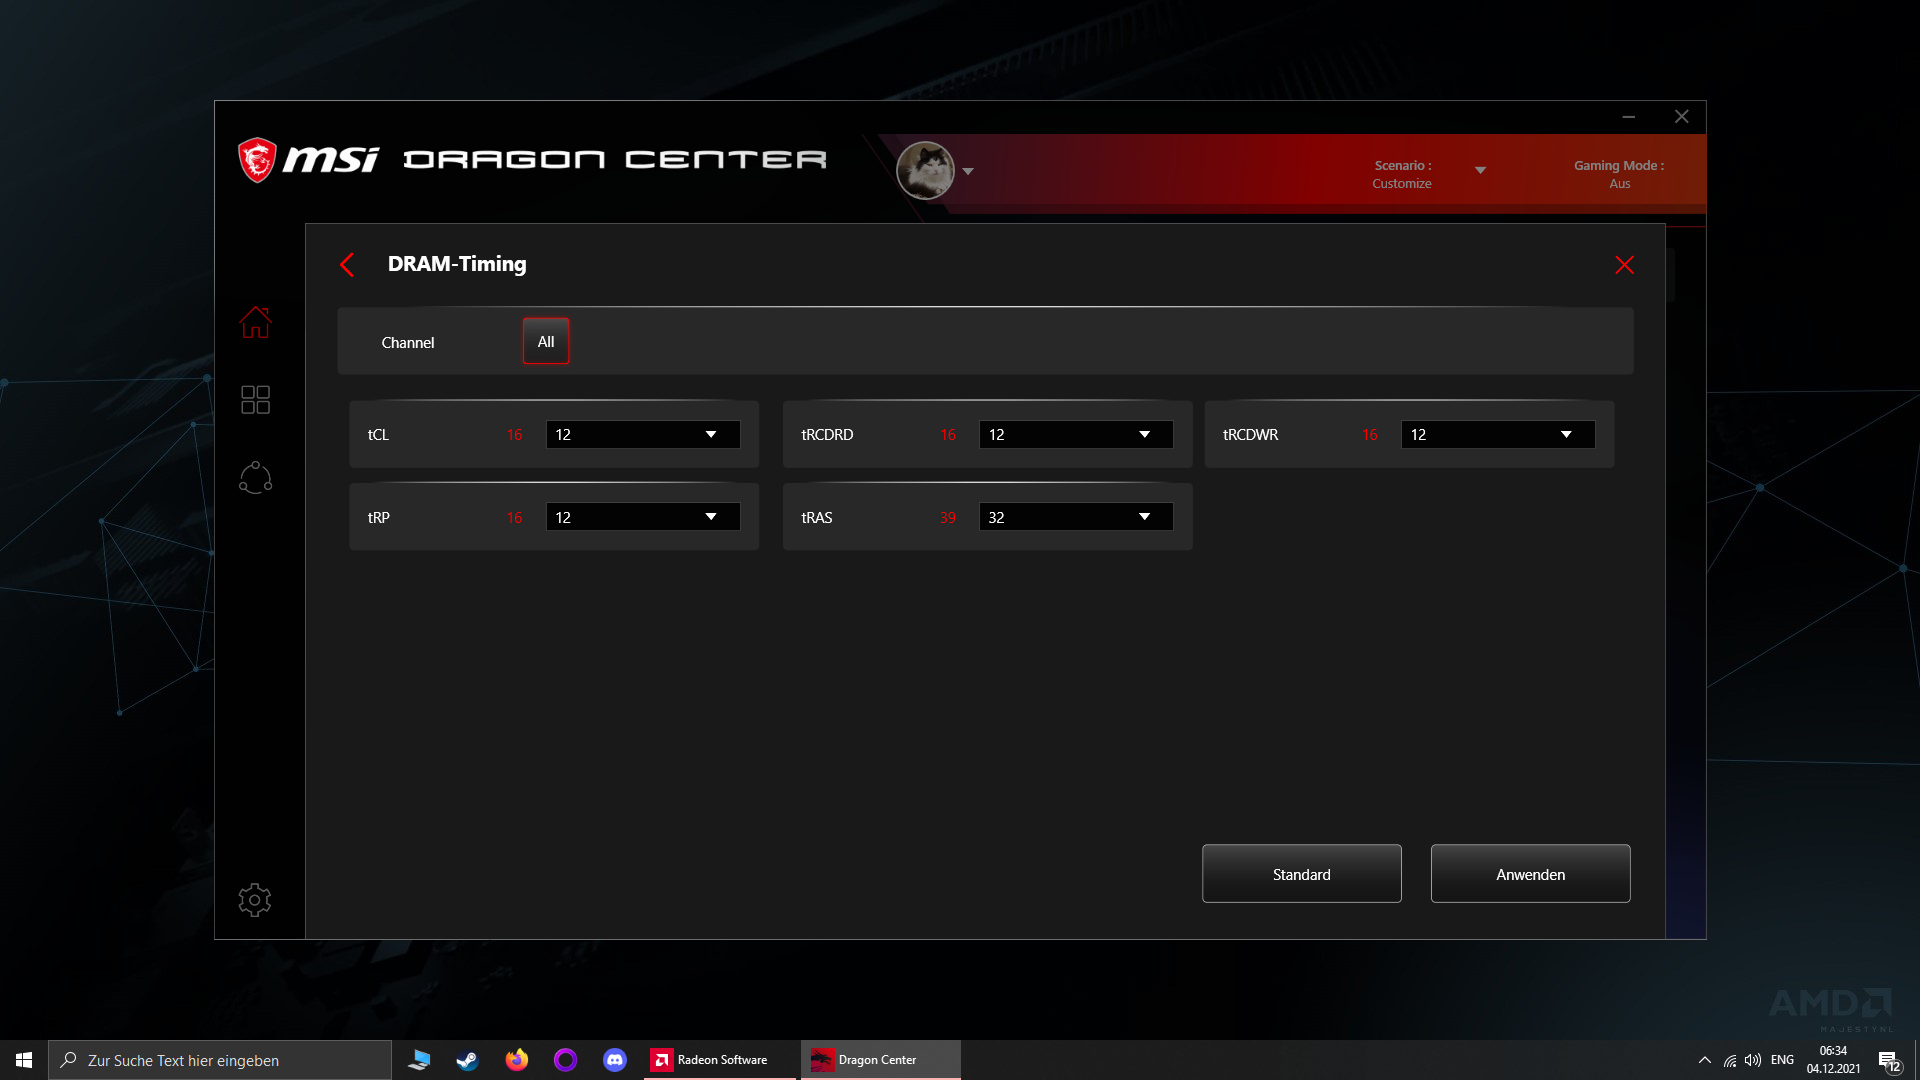Viewport: 1920px width, 1080px height.
Task: Open the tRP value dropdown
Action: 643,517
